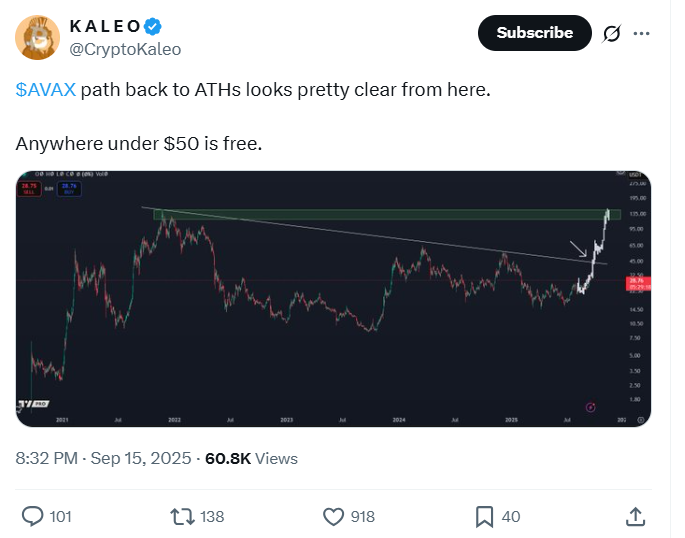Open the Grok explain icon beside Subscribe
The width and height of the screenshot is (685, 538).
click(613, 34)
